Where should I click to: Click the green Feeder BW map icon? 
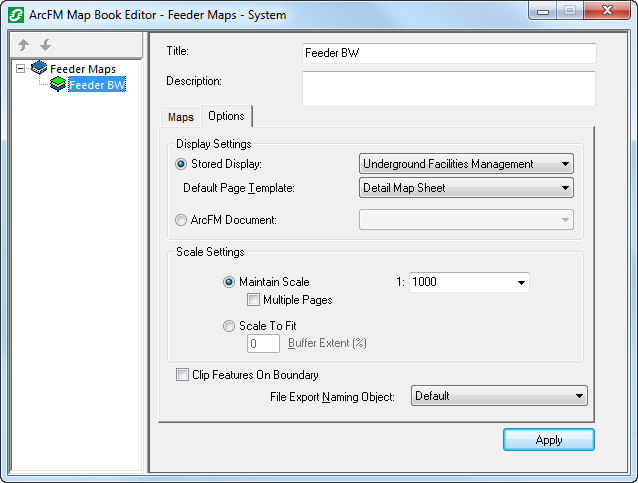[58, 85]
